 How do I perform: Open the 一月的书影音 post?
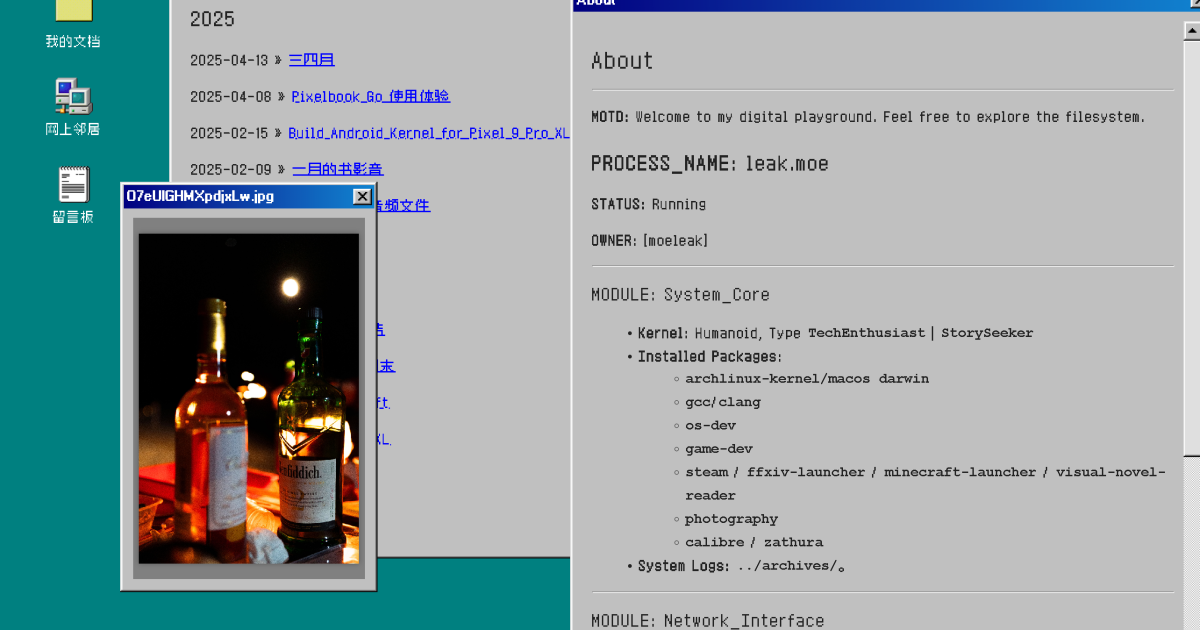pos(336,168)
